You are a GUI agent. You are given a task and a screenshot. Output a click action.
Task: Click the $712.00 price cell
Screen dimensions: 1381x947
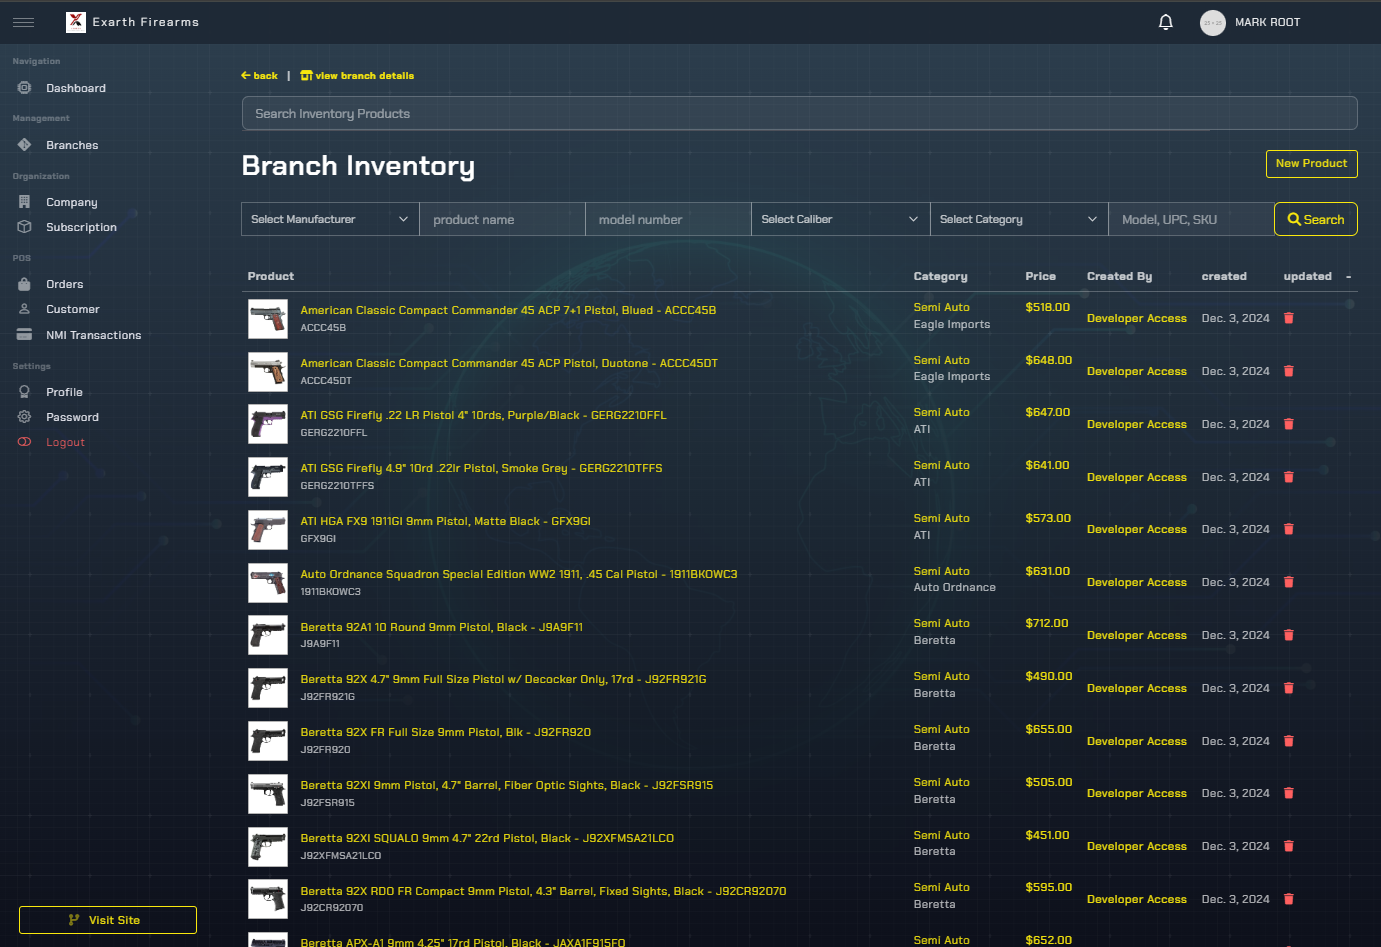(1047, 623)
